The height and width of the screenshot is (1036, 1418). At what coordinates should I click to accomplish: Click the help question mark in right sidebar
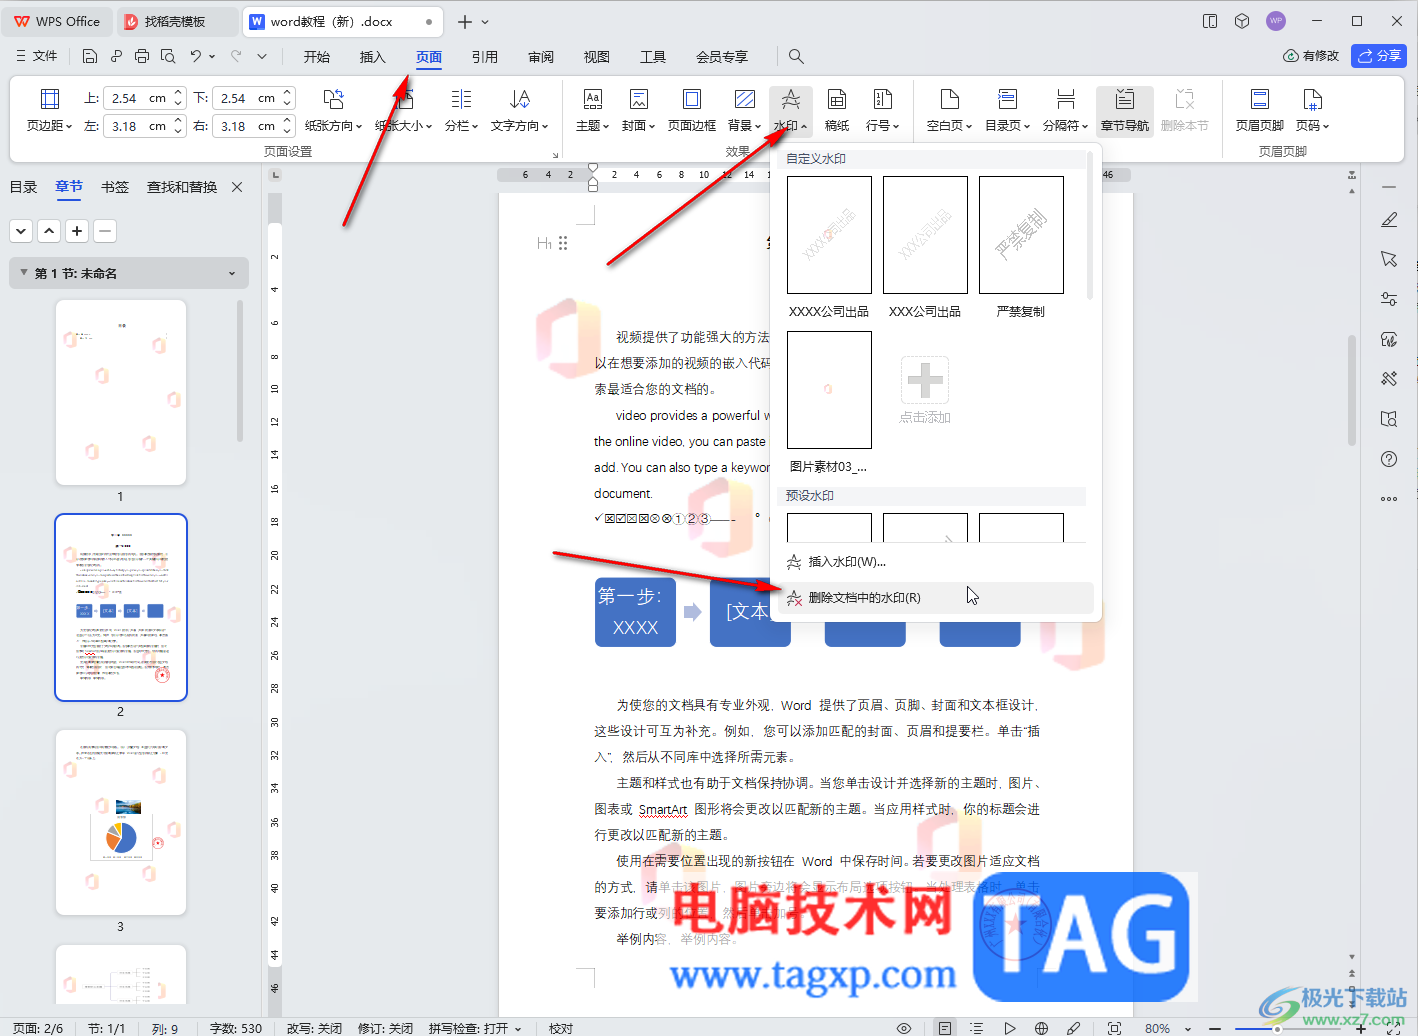pos(1389,459)
